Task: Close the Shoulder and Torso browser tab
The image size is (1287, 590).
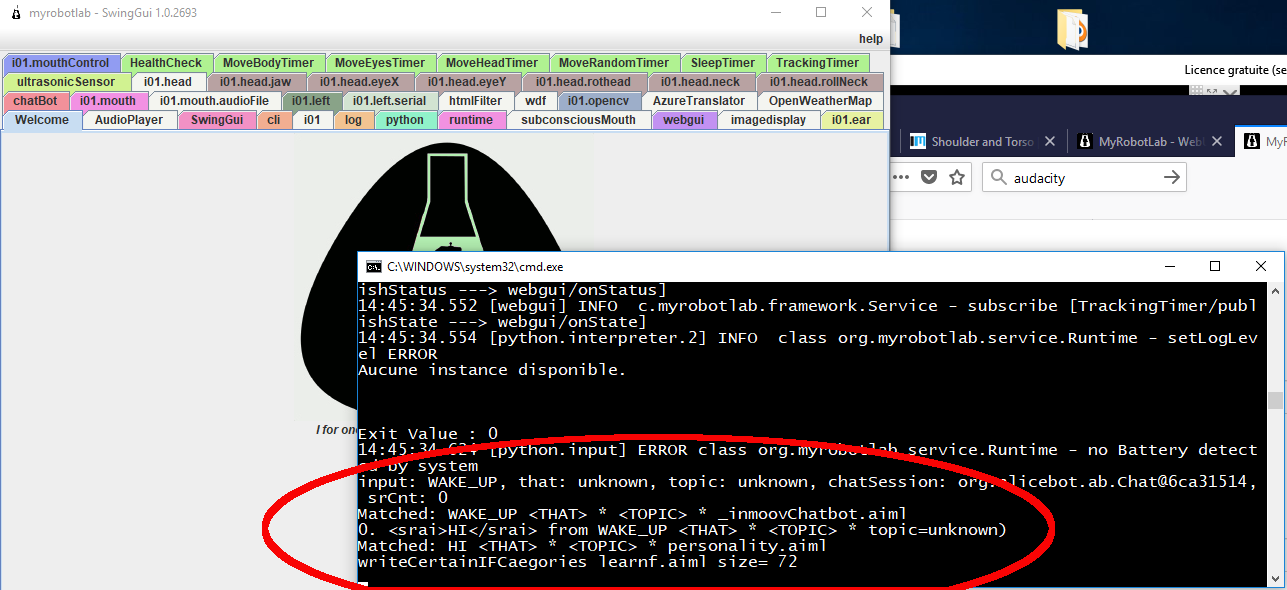Action: pos(1049,141)
